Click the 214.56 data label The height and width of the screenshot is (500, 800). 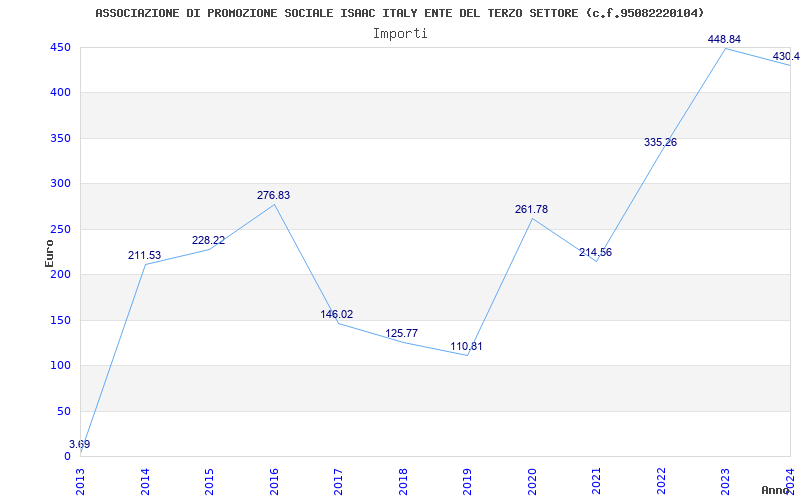[x=595, y=252]
